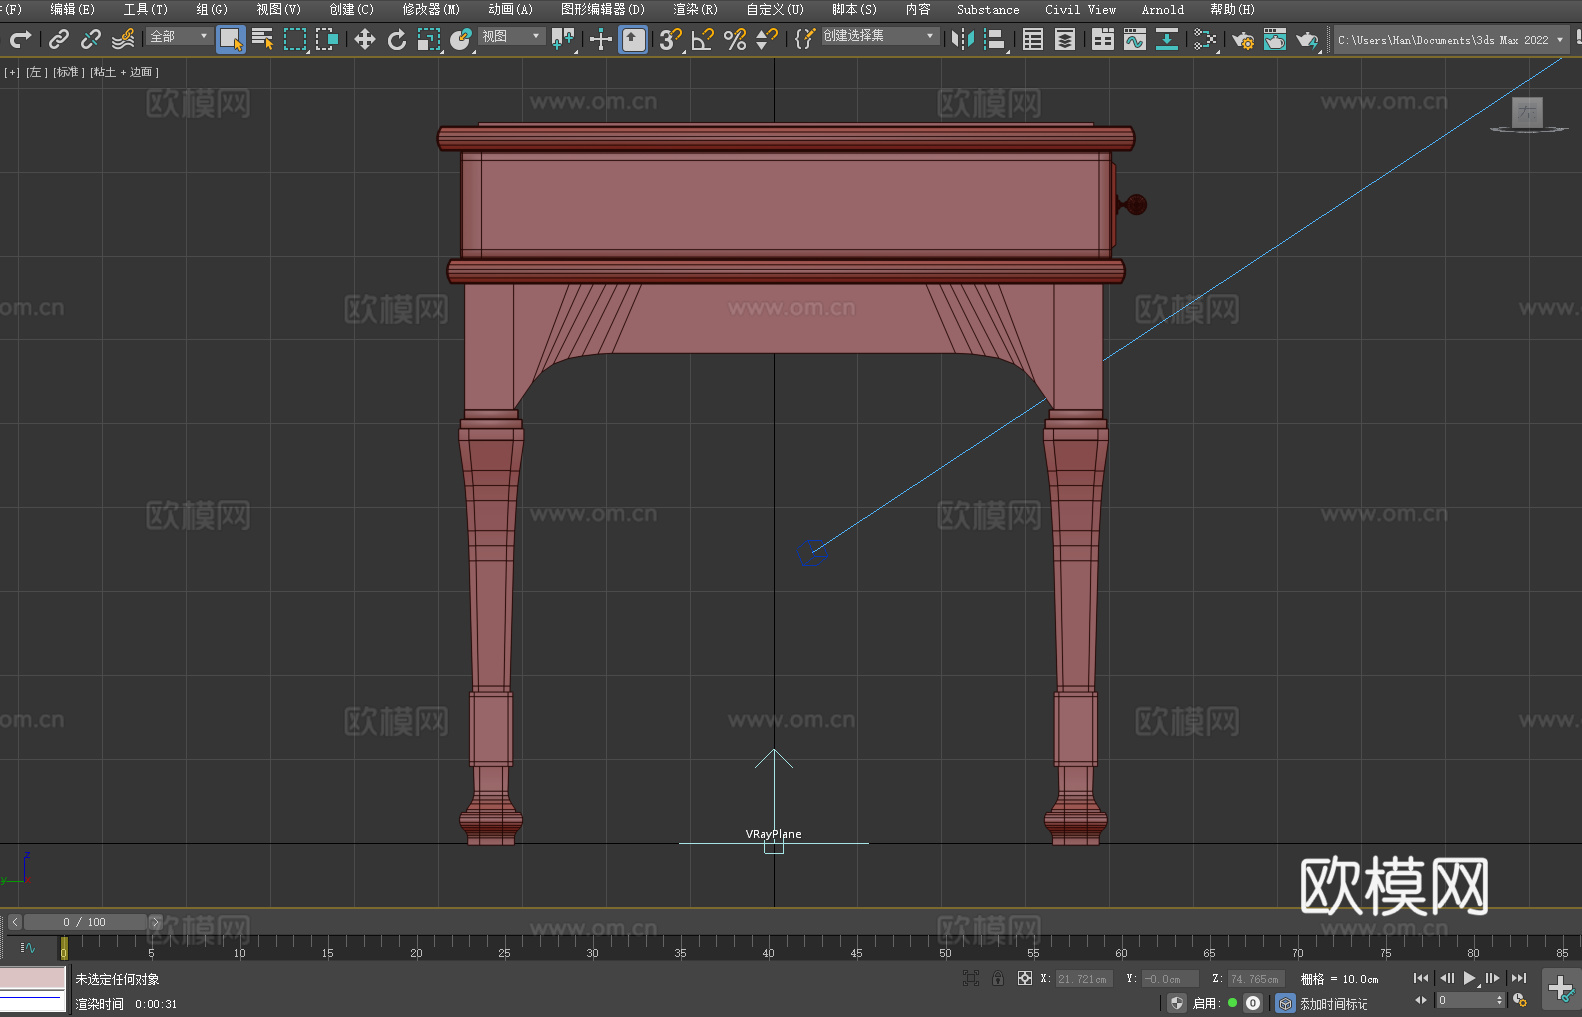
Task: Open the 编辑(E) menu
Action: coord(72,9)
